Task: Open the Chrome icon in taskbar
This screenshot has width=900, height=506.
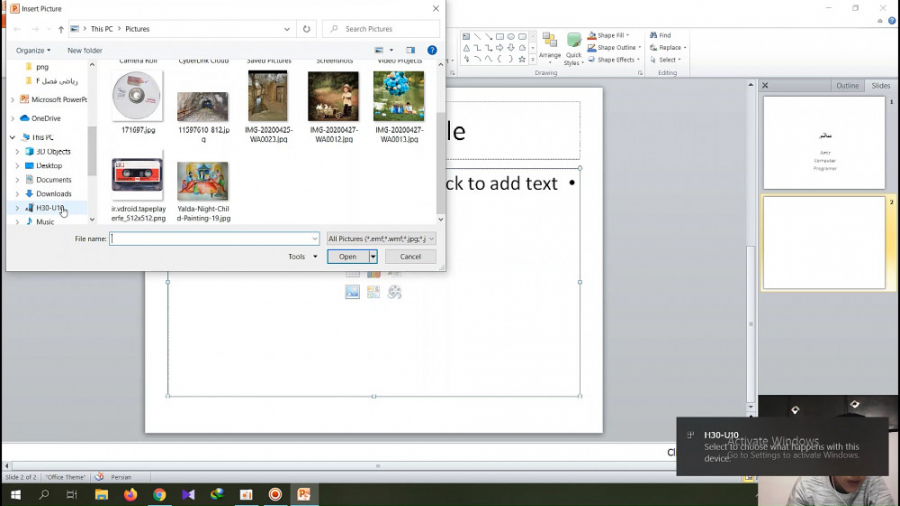Action: (x=159, y=494)
